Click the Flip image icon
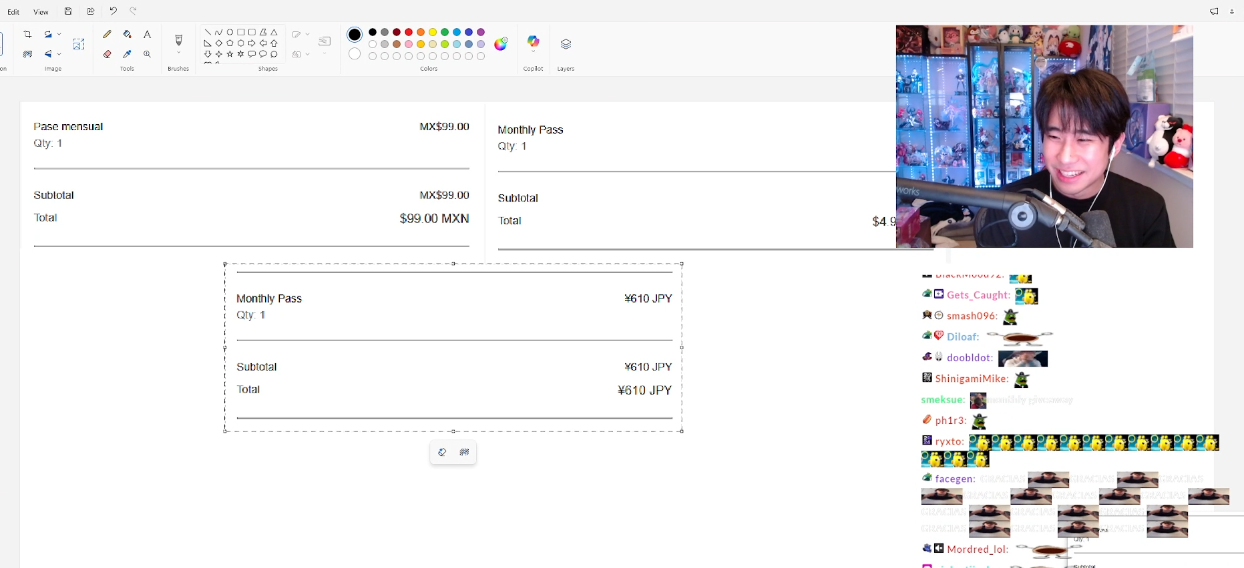Screen dimensions: 1244x568 tap(47, 54)
